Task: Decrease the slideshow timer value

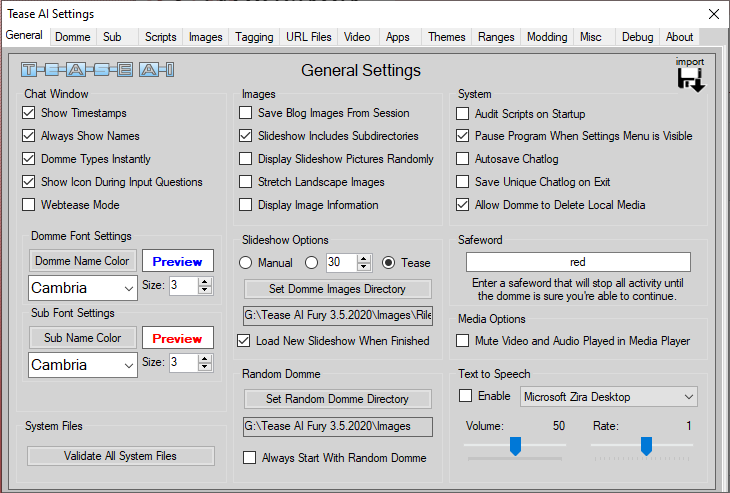Action: pos(364,267)
